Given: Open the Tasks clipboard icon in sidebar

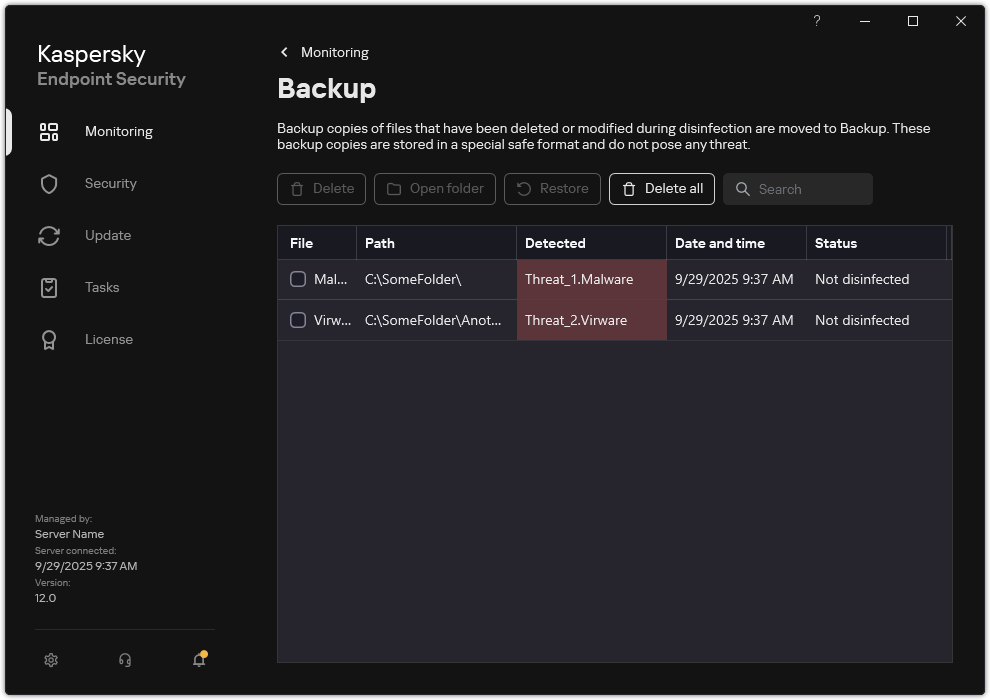Looking at the screenshot, I should pos(48,287).
